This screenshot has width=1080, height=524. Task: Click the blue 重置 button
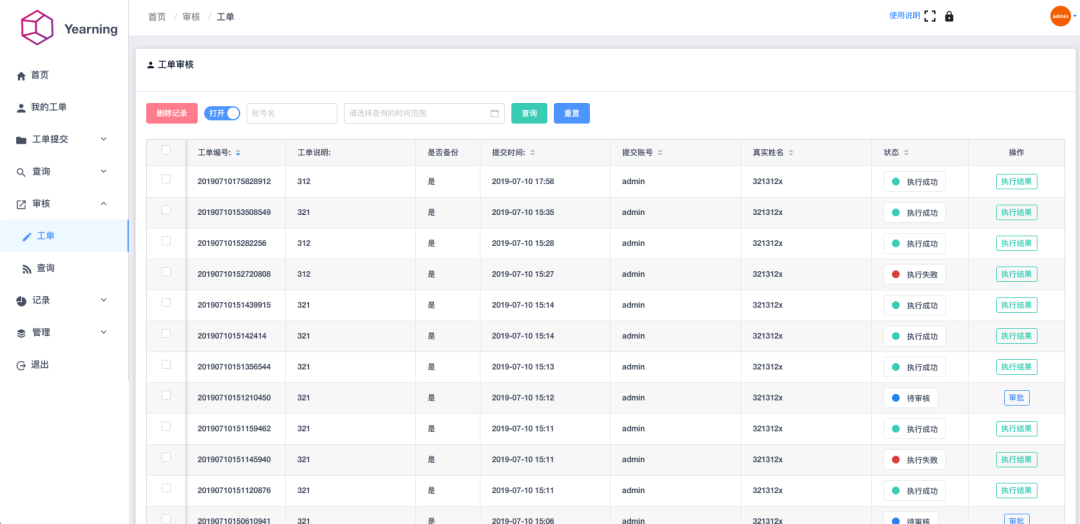(572, 114)
